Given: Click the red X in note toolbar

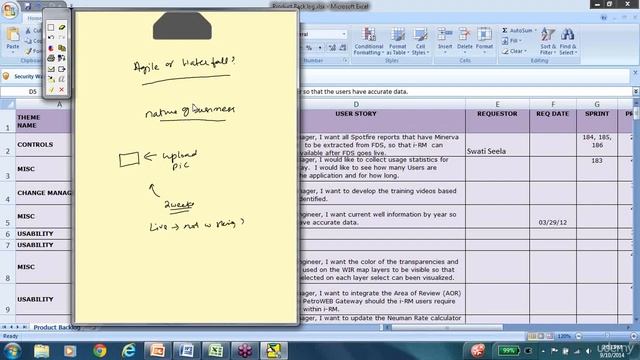Looking at the screenshot, I should [62, 89].
